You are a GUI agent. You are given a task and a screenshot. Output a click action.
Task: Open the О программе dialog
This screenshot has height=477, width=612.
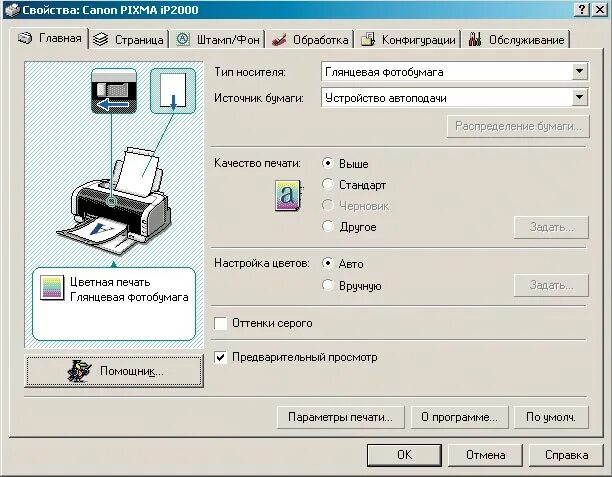pos(459,417)
